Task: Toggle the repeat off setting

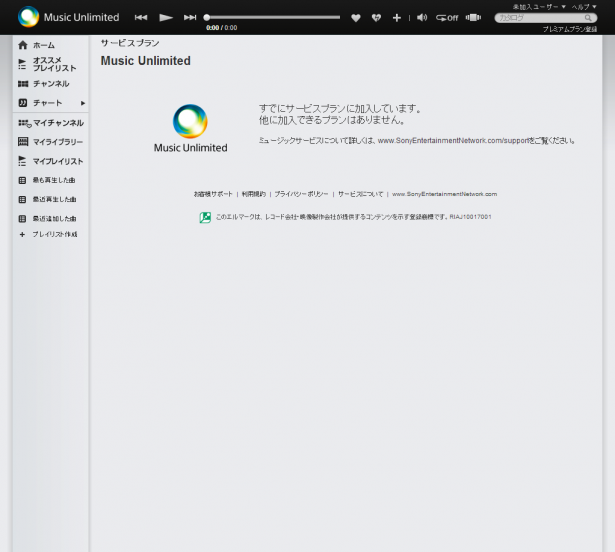Action: point(447,18)
